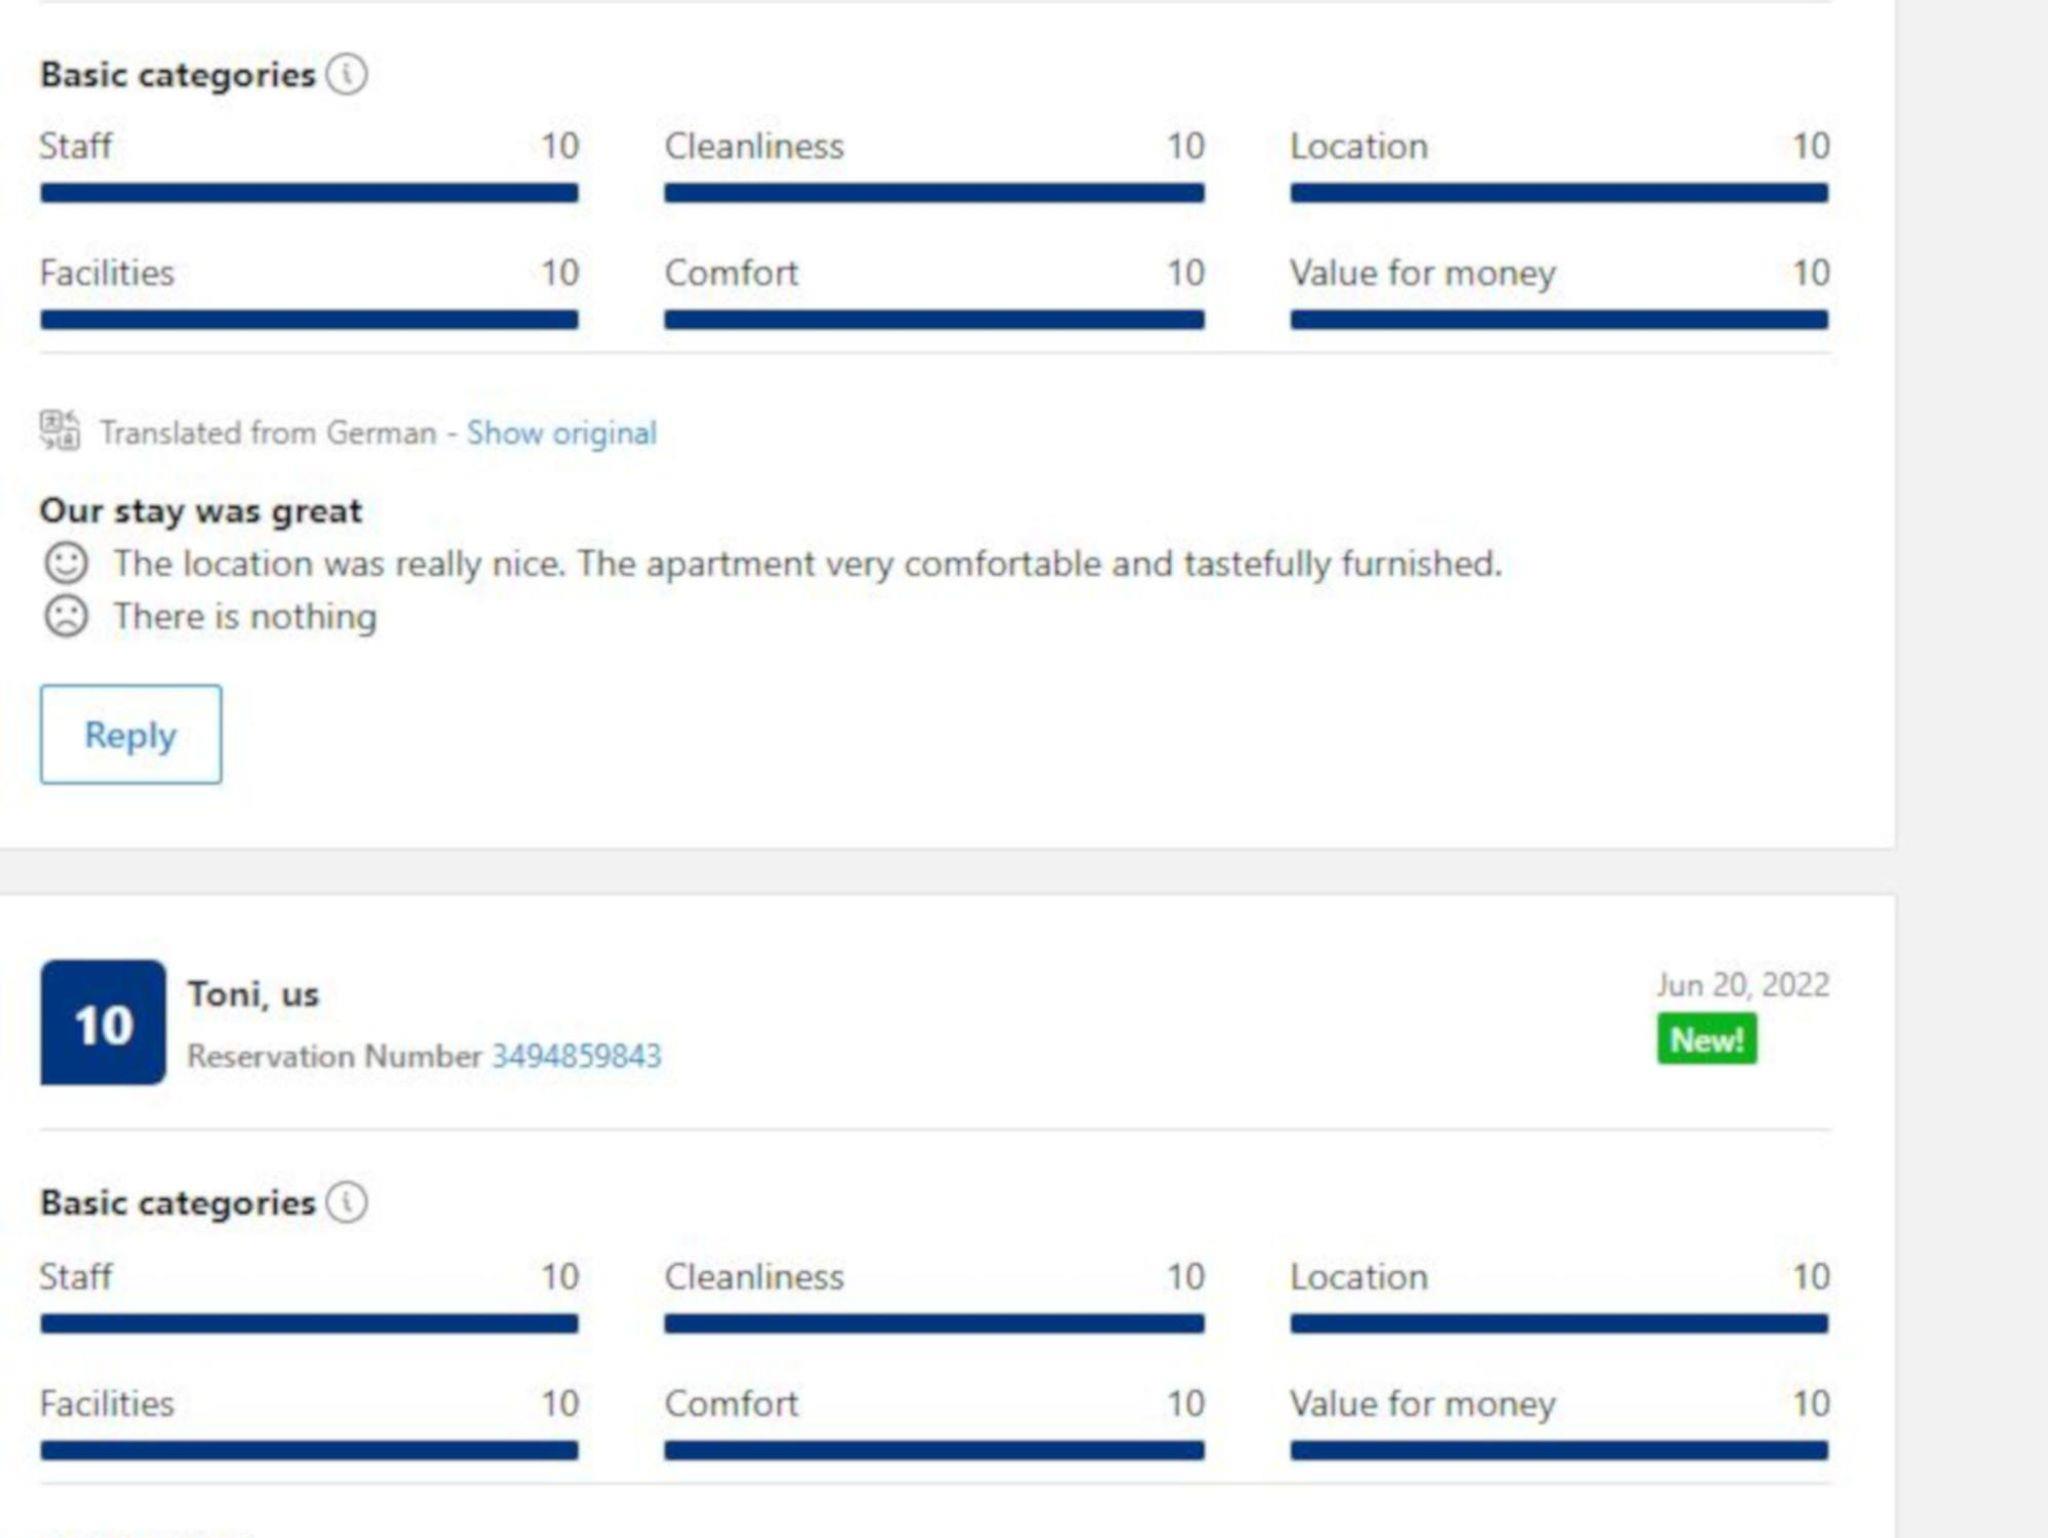Click the first review's Value for money bar

coord(1559,320)
